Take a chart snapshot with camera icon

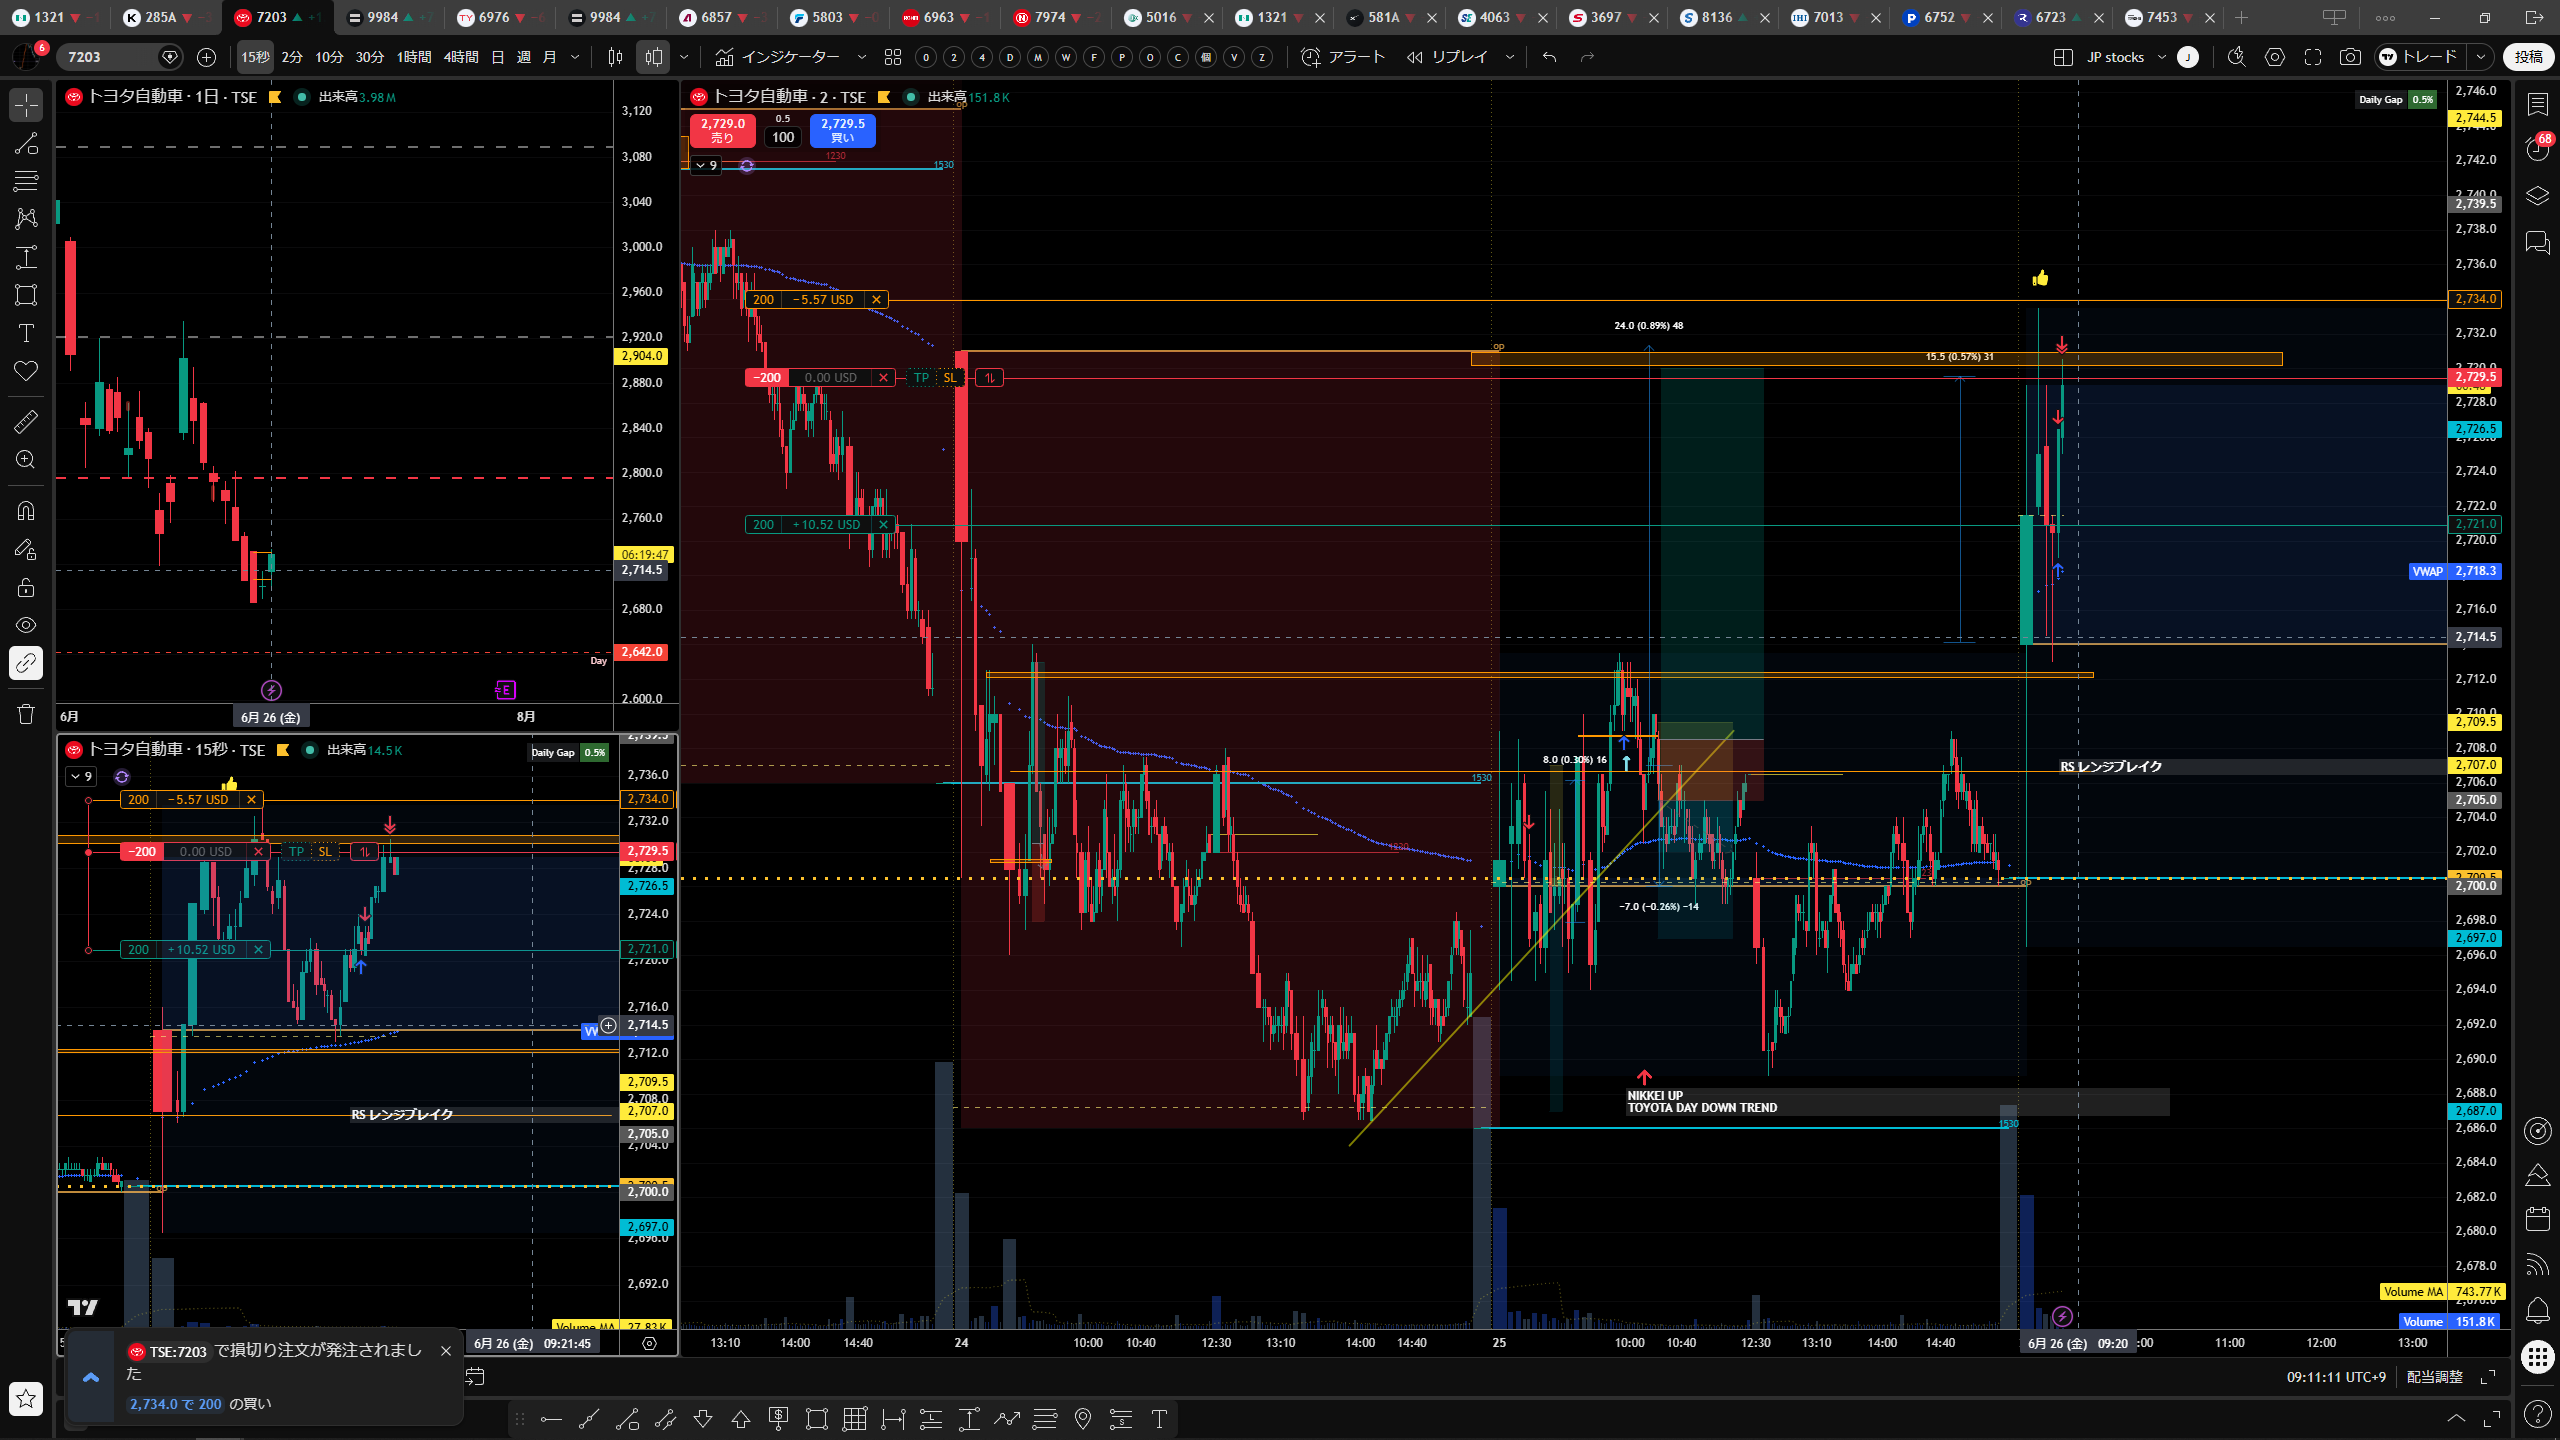(x=2350, y=57)
